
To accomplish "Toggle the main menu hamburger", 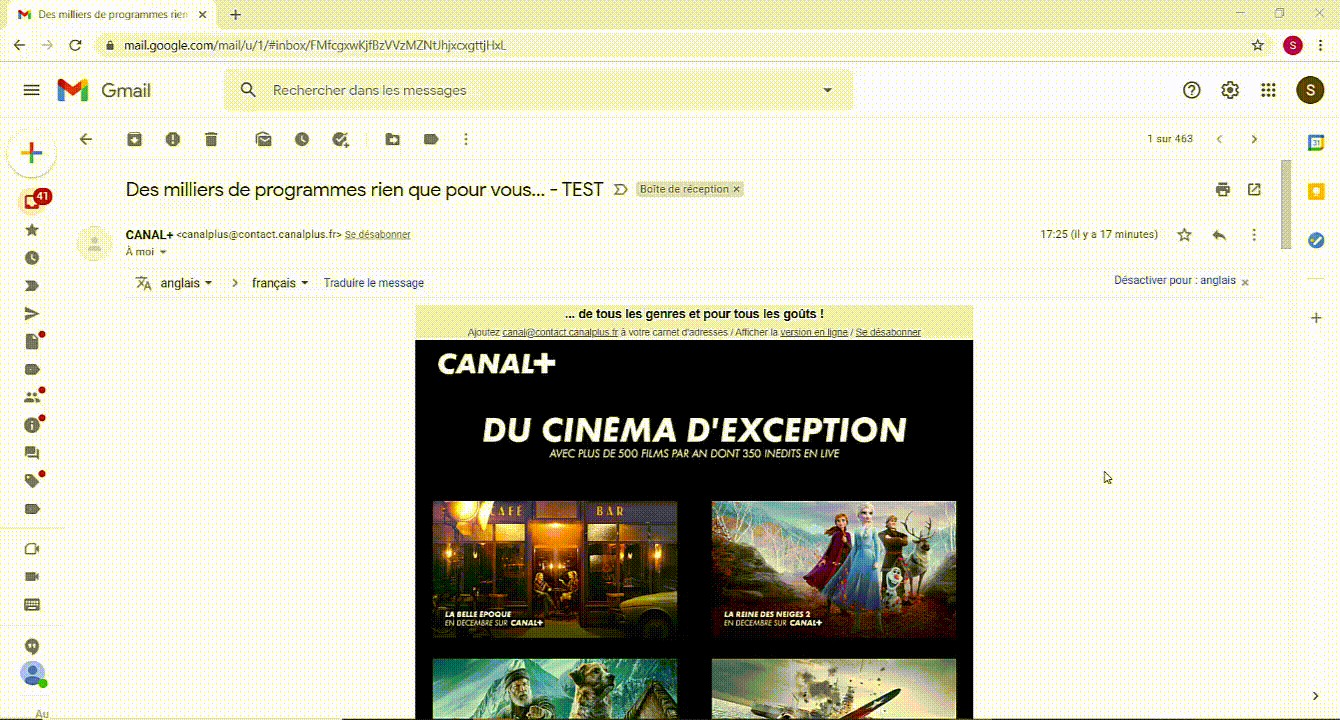I will [31, 90].
